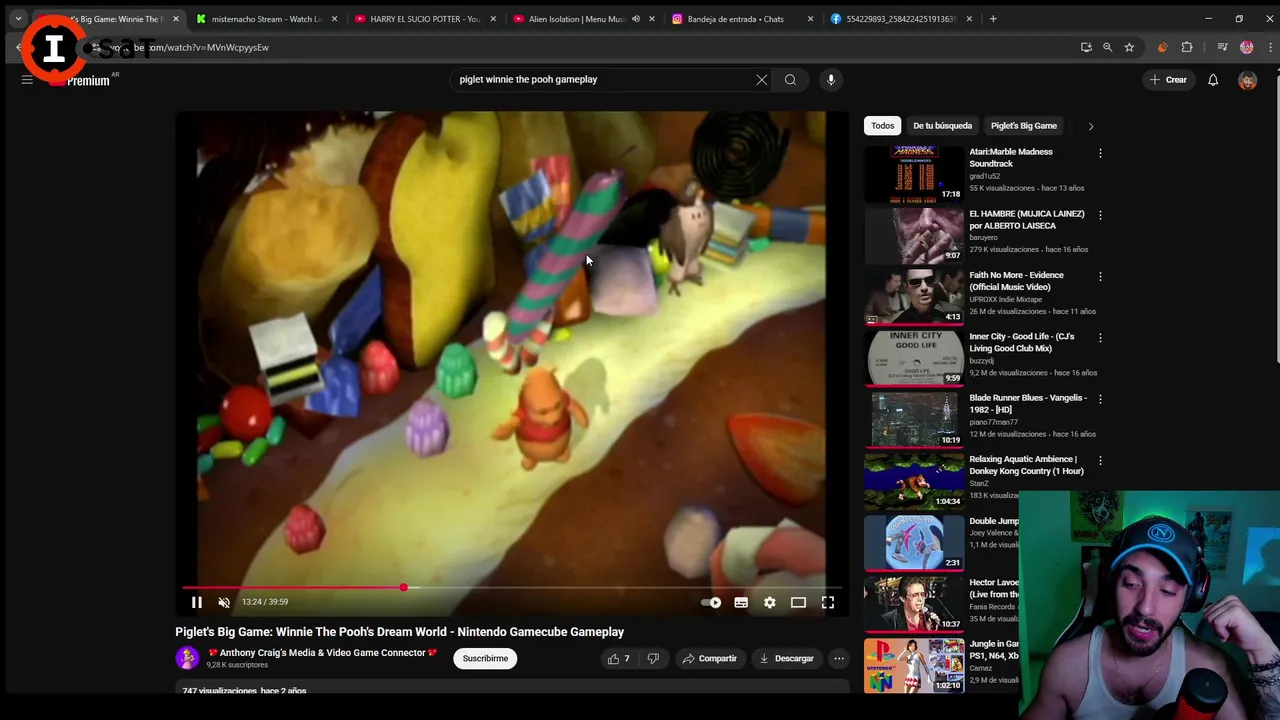Open the EL HAMBRE video thumbnail
This screenshot has width=1280, height=720.
914,235
